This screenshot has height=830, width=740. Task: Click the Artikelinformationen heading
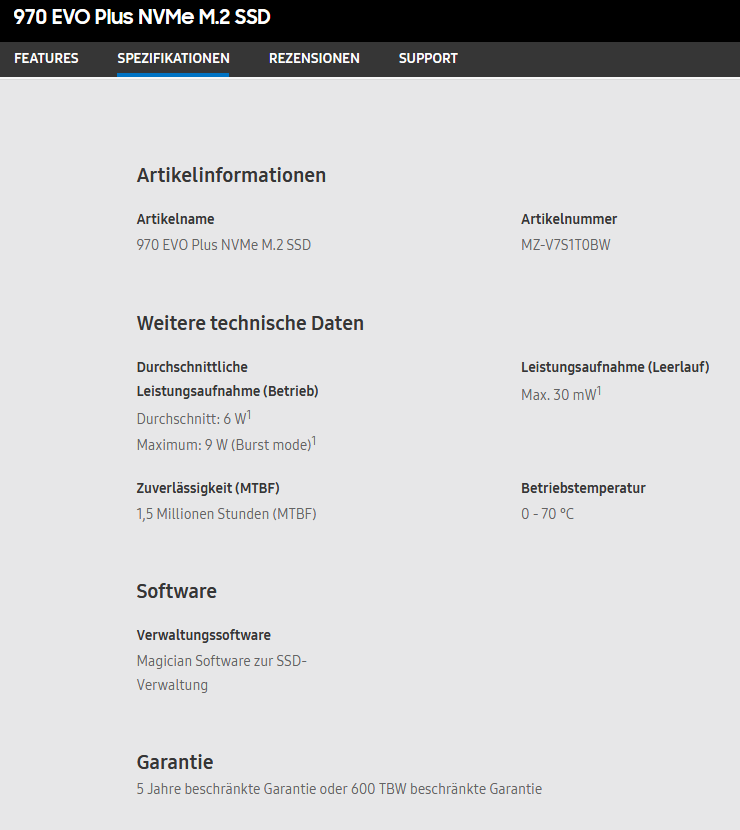pos(231,175)
